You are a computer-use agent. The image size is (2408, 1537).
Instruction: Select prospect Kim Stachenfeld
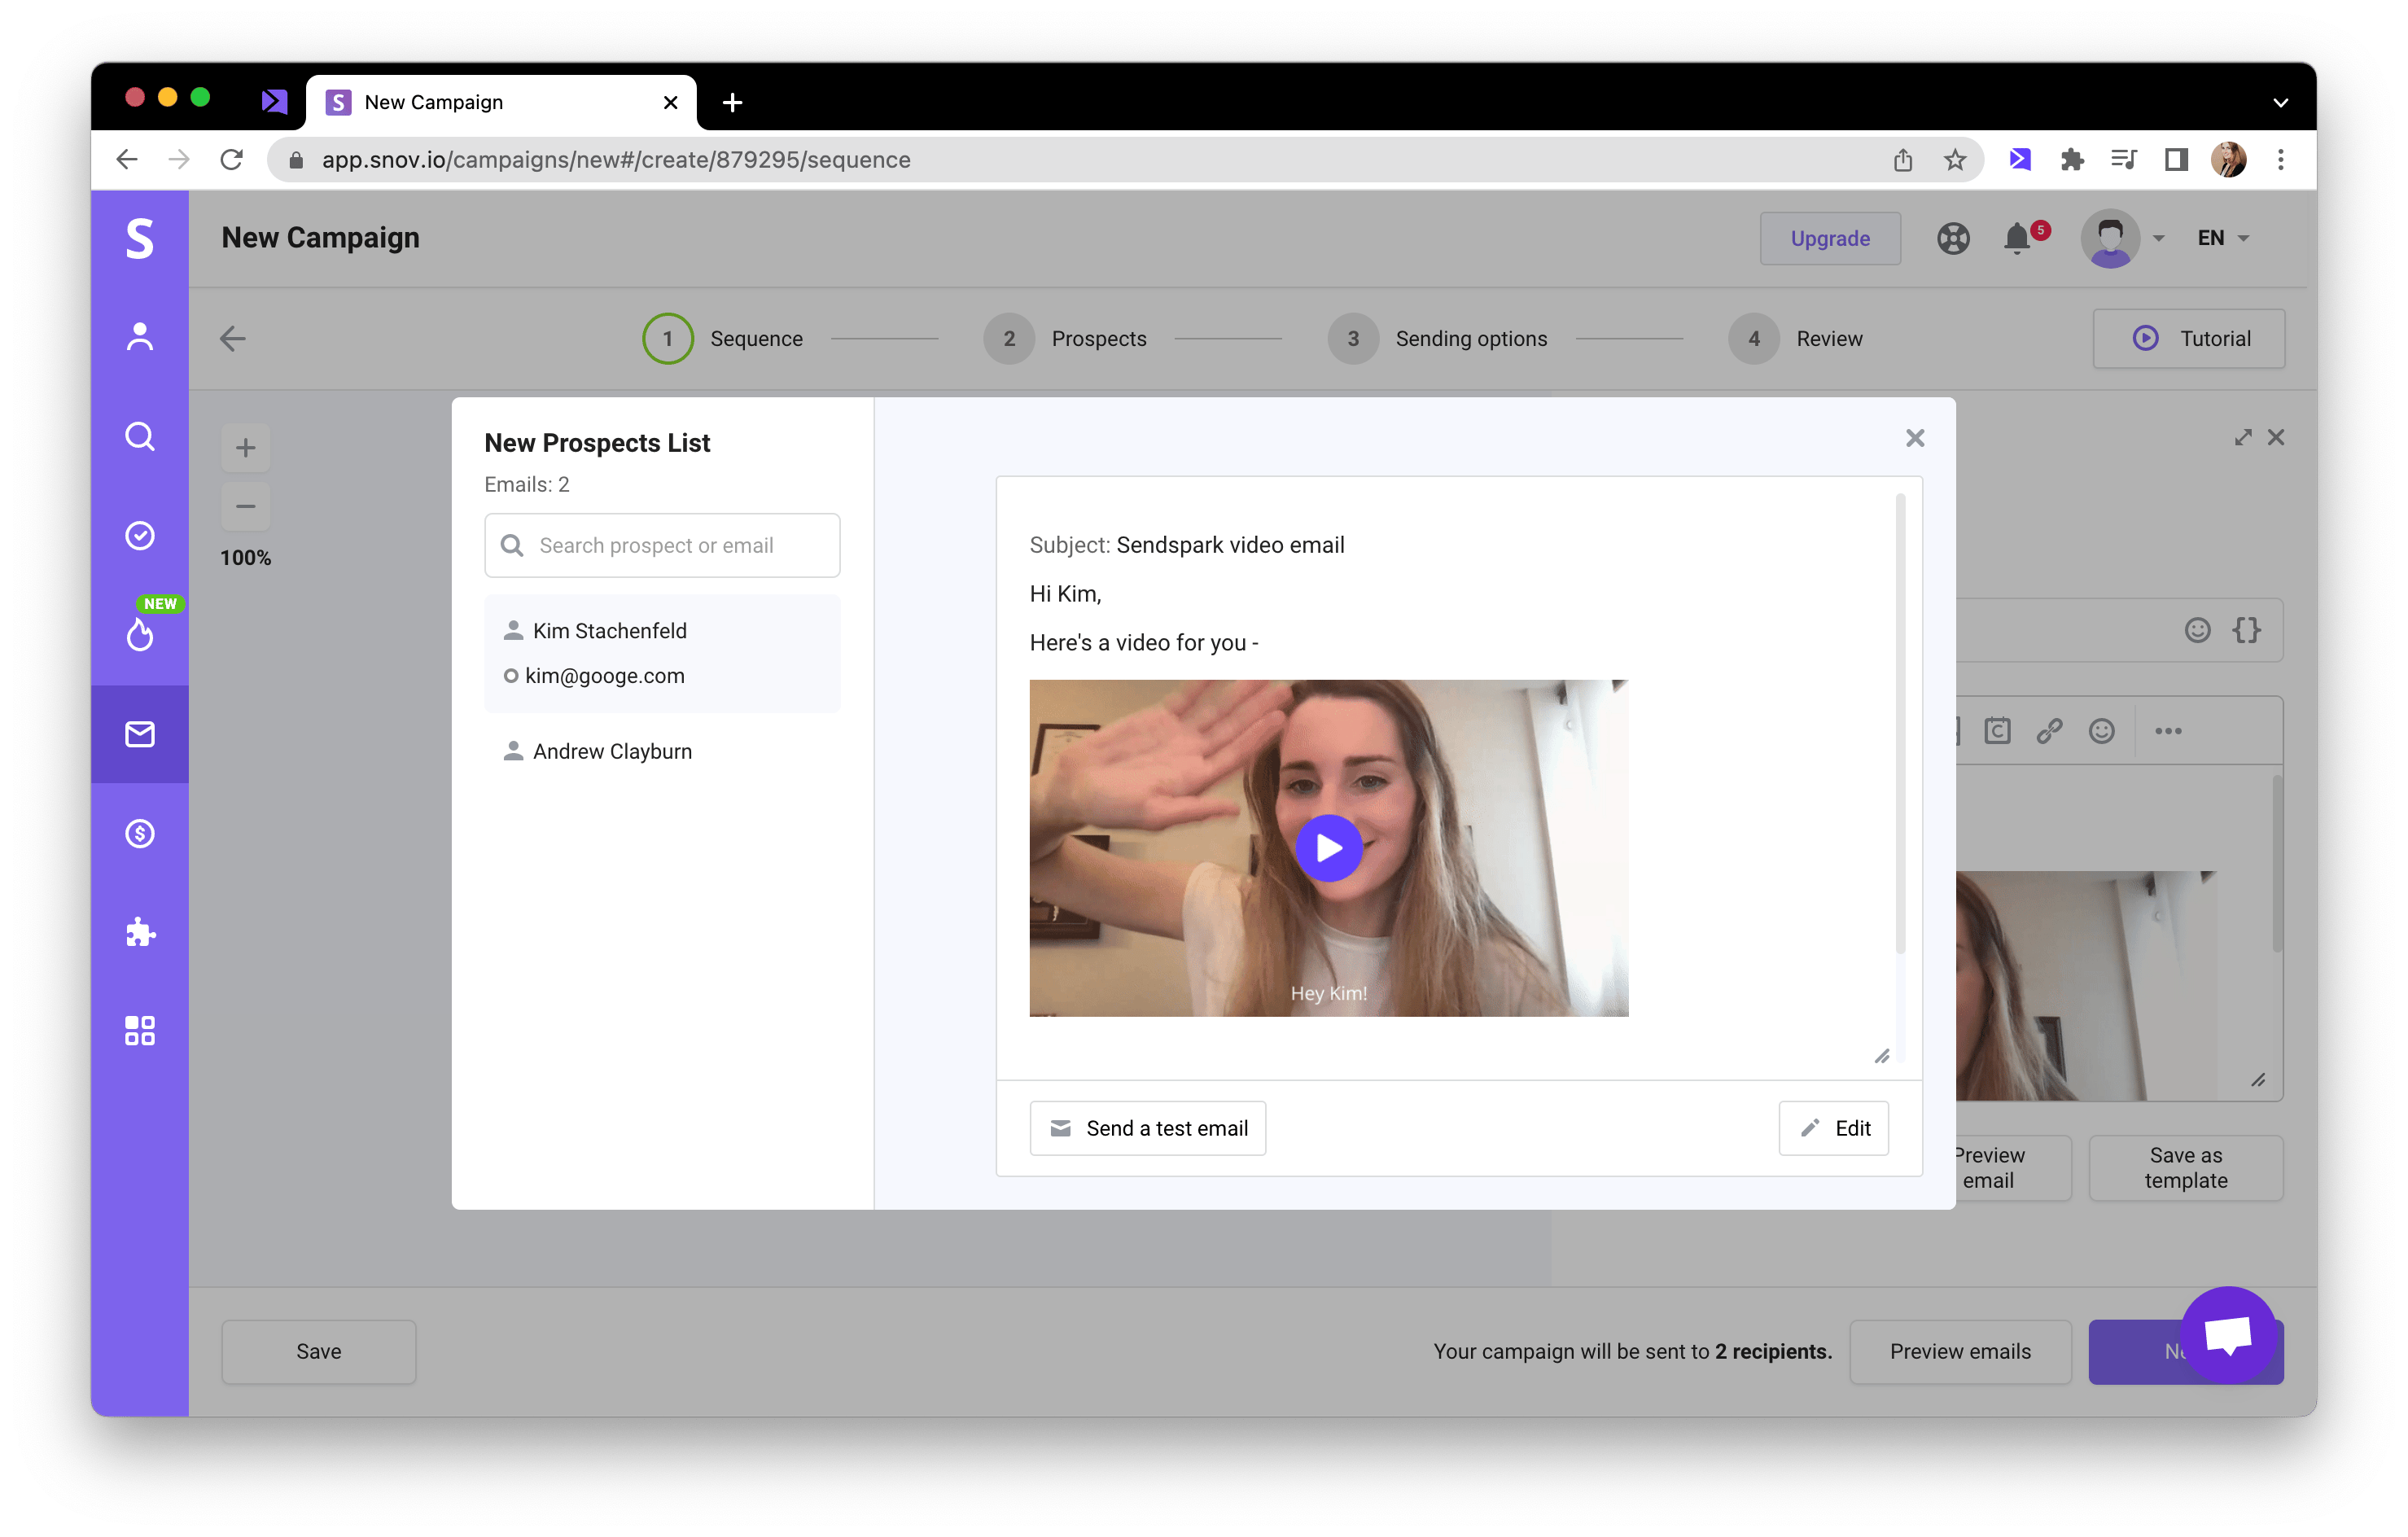tap(609, 630)
